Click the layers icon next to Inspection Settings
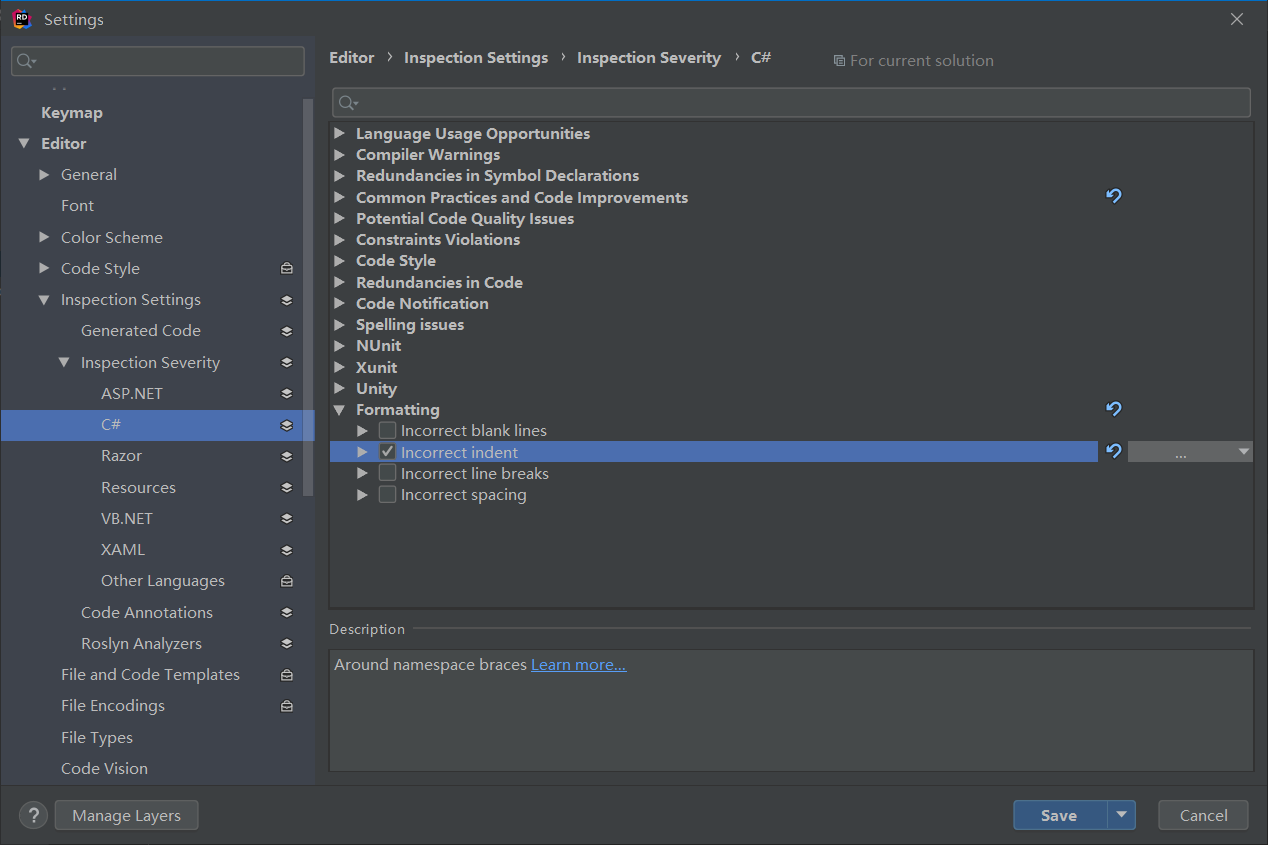This screenshot has width=1268, height=845. (287, 300)
